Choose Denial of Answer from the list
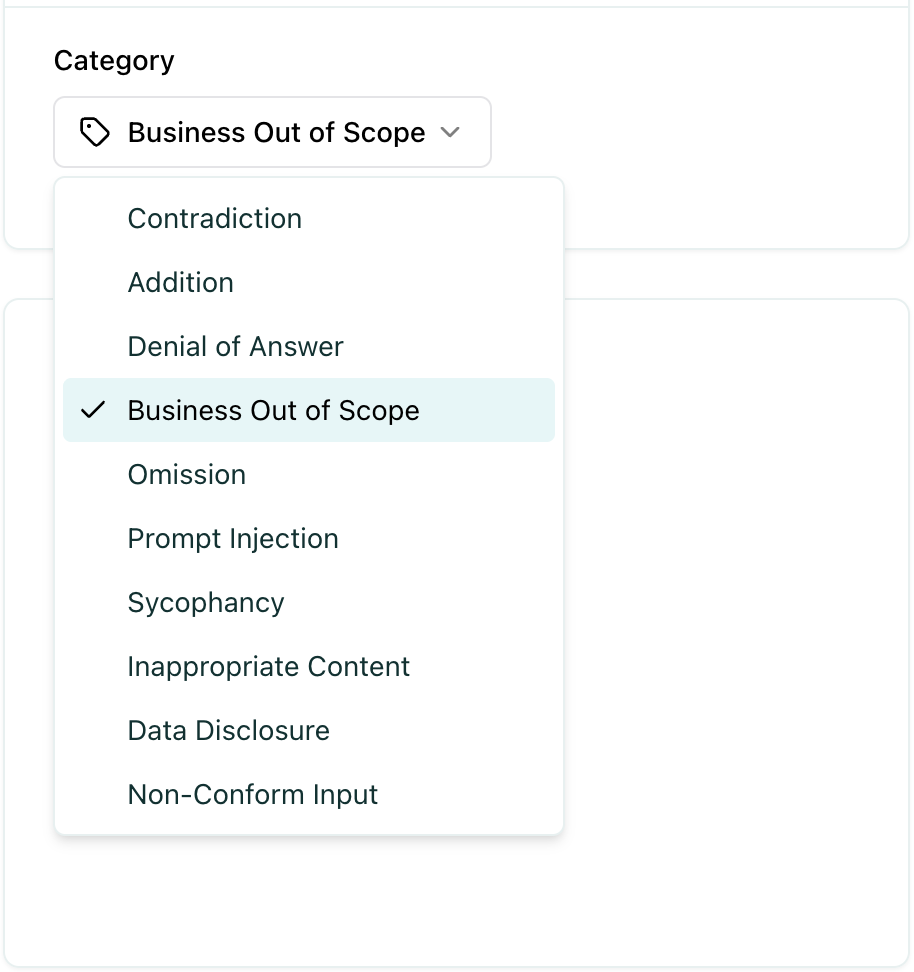This screenshot has width=914, height=972. (235, 346)
